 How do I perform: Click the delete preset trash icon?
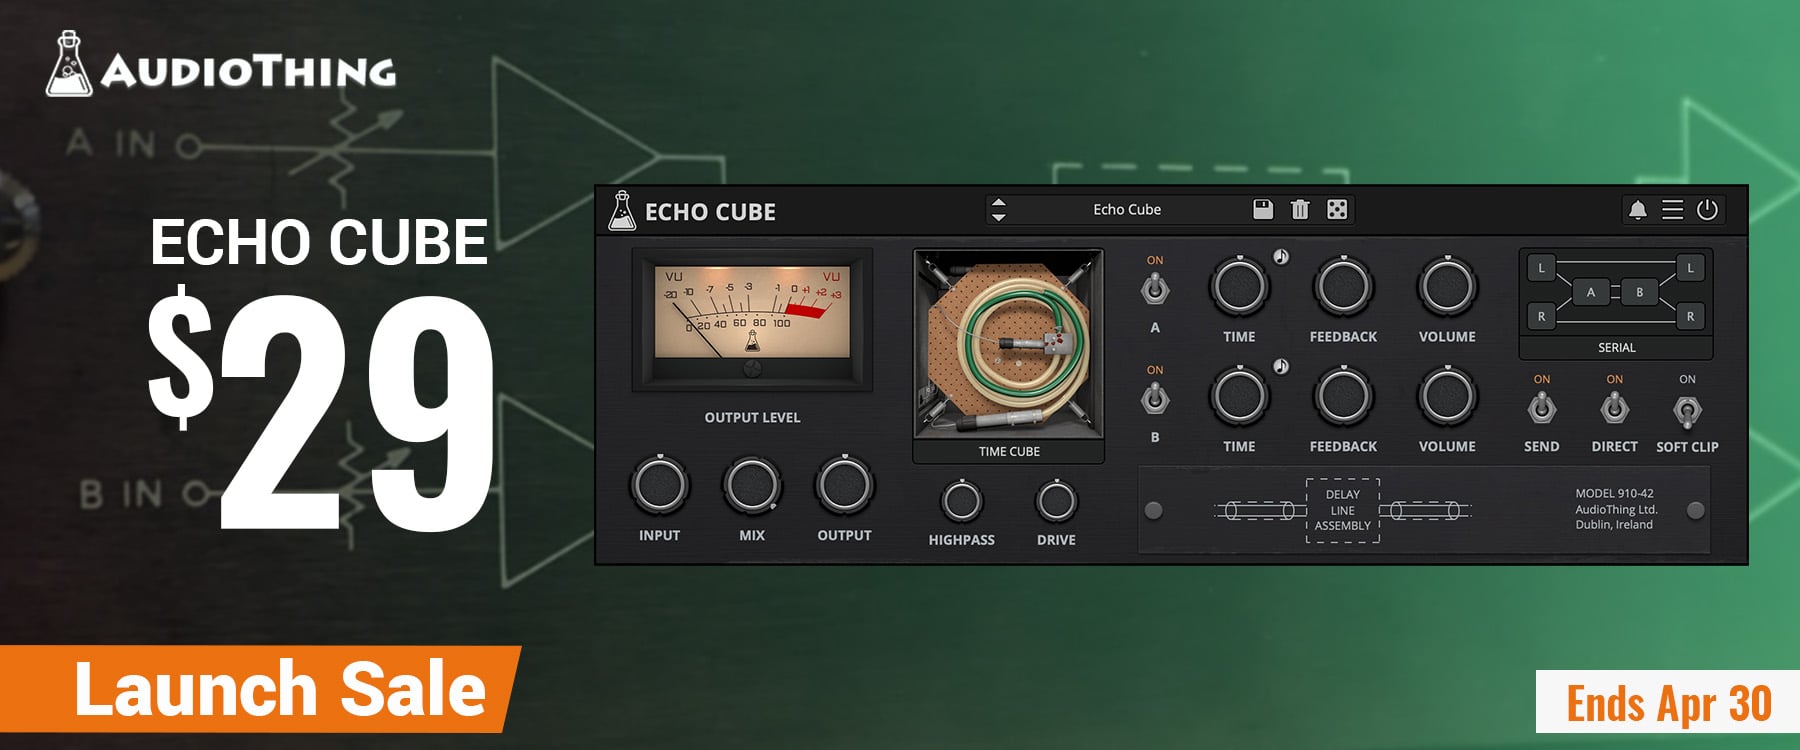[x=1300, y=209]
